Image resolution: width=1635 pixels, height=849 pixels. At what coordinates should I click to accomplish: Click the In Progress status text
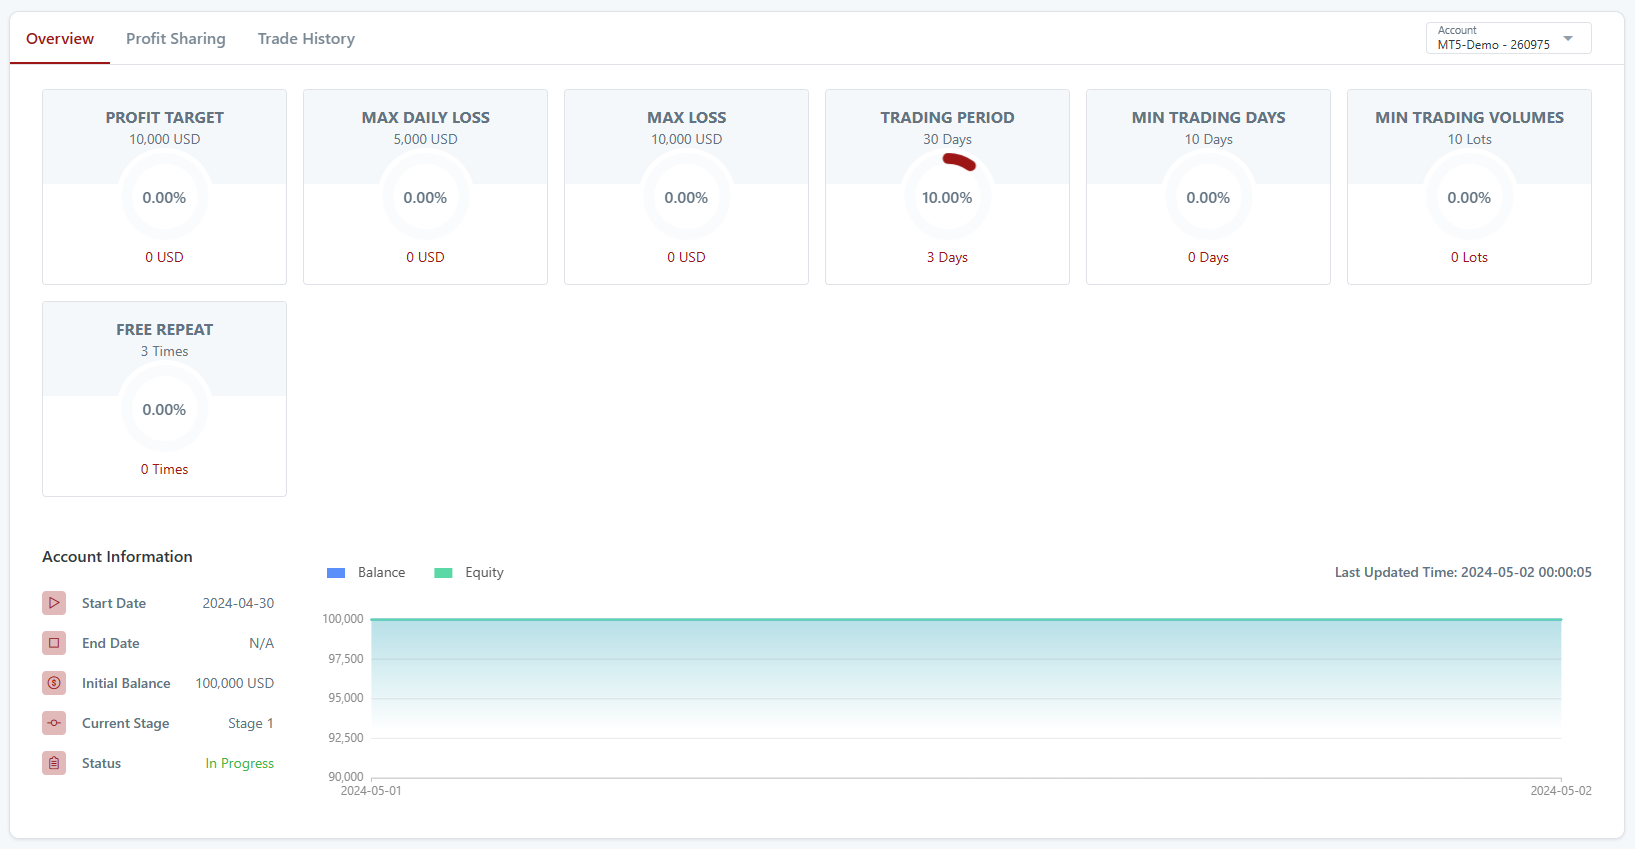[x=239, y=763]
